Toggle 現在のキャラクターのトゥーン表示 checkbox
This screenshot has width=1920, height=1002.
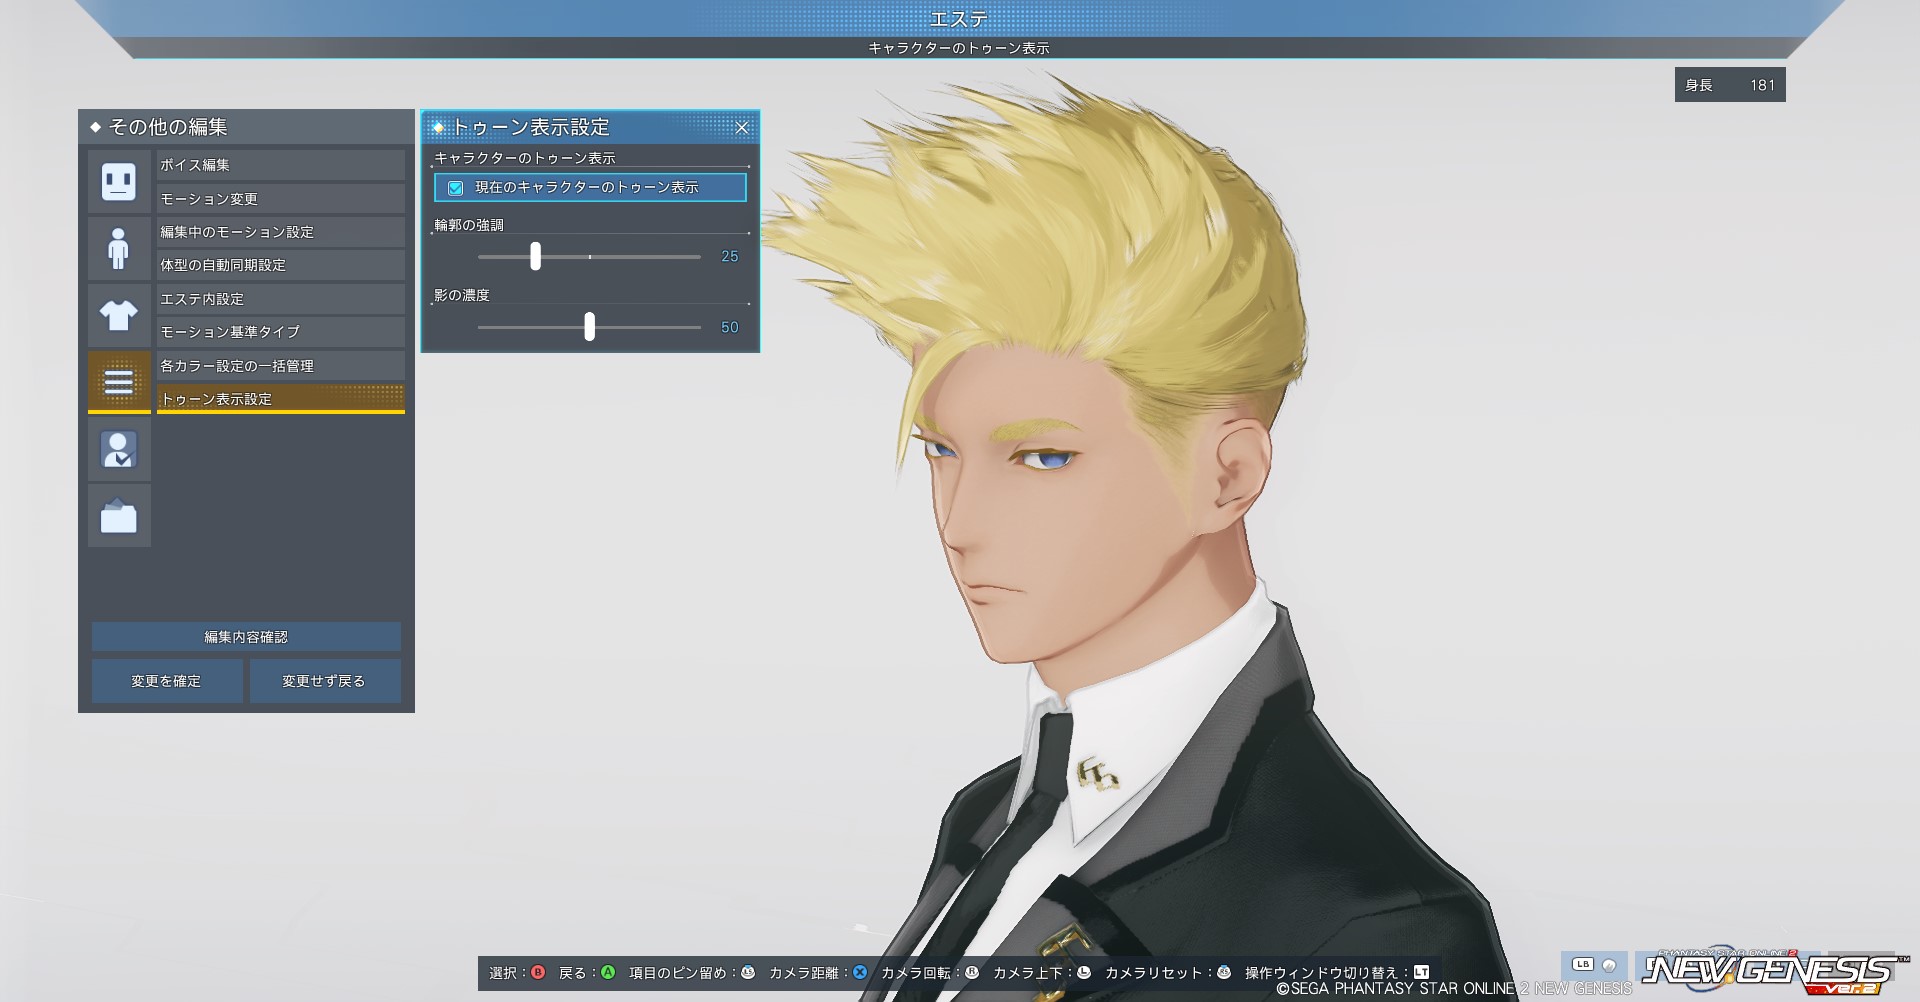coord(456,188)
